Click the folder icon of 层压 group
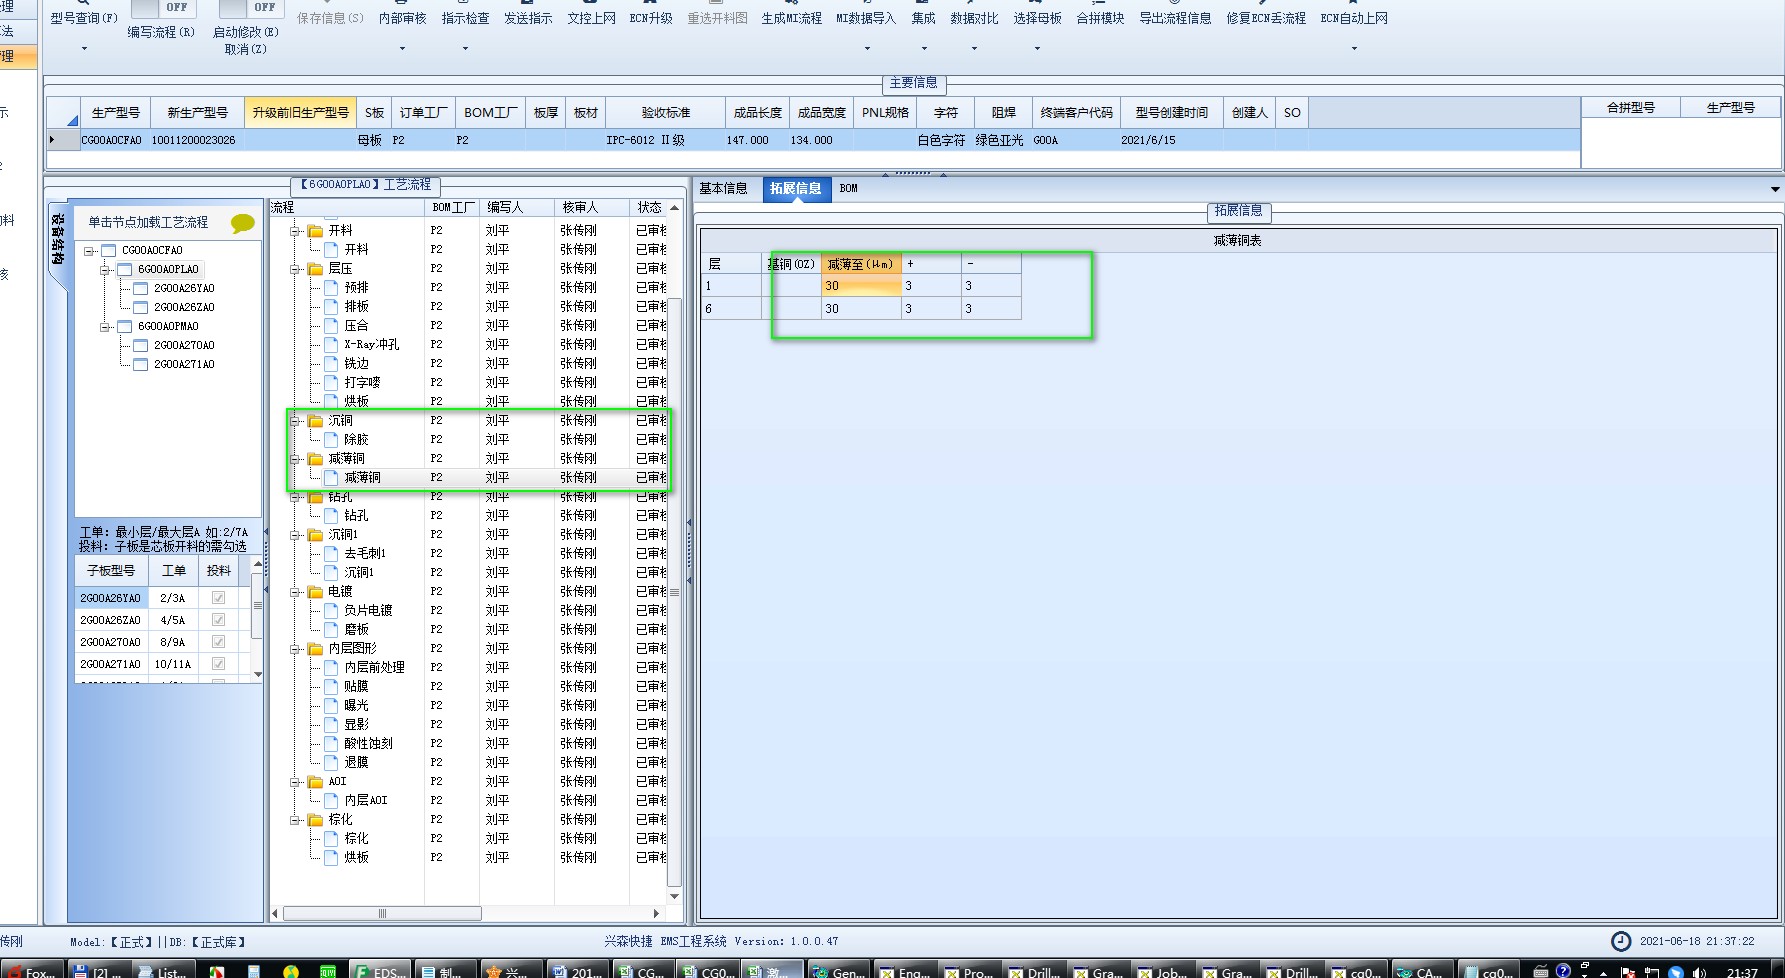Image resolution: width=1785 pixels, height=978 pixels. coord(316,268)
